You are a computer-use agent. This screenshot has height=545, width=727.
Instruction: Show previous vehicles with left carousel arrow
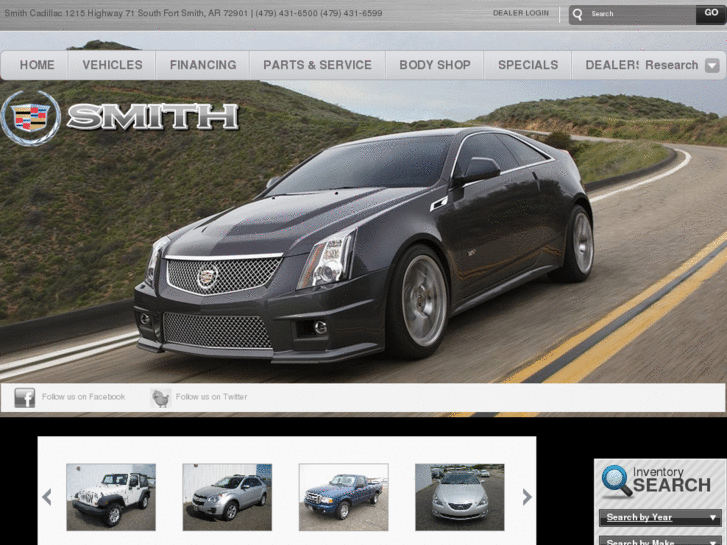pos(47,497)
